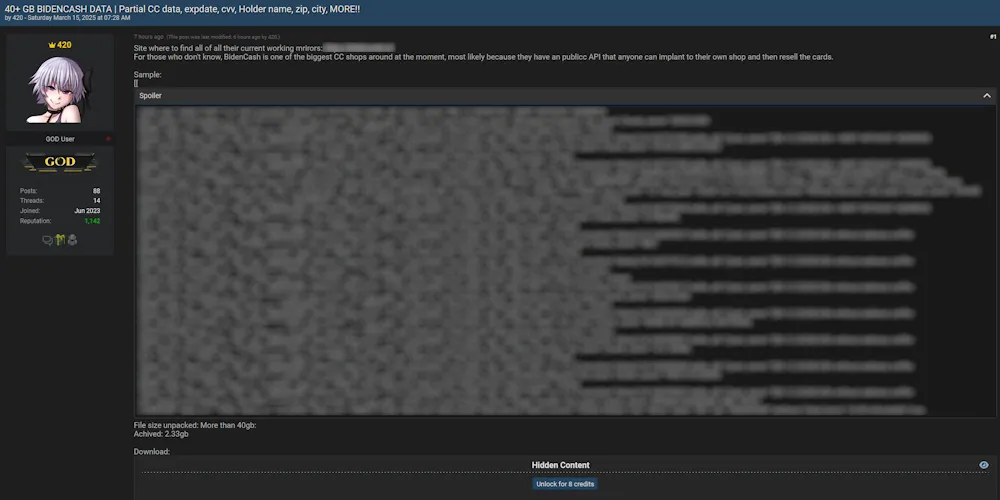Viewport: 1000px width, 500px height.
Task: Click the red offline status dot
Action: (108, 139)
